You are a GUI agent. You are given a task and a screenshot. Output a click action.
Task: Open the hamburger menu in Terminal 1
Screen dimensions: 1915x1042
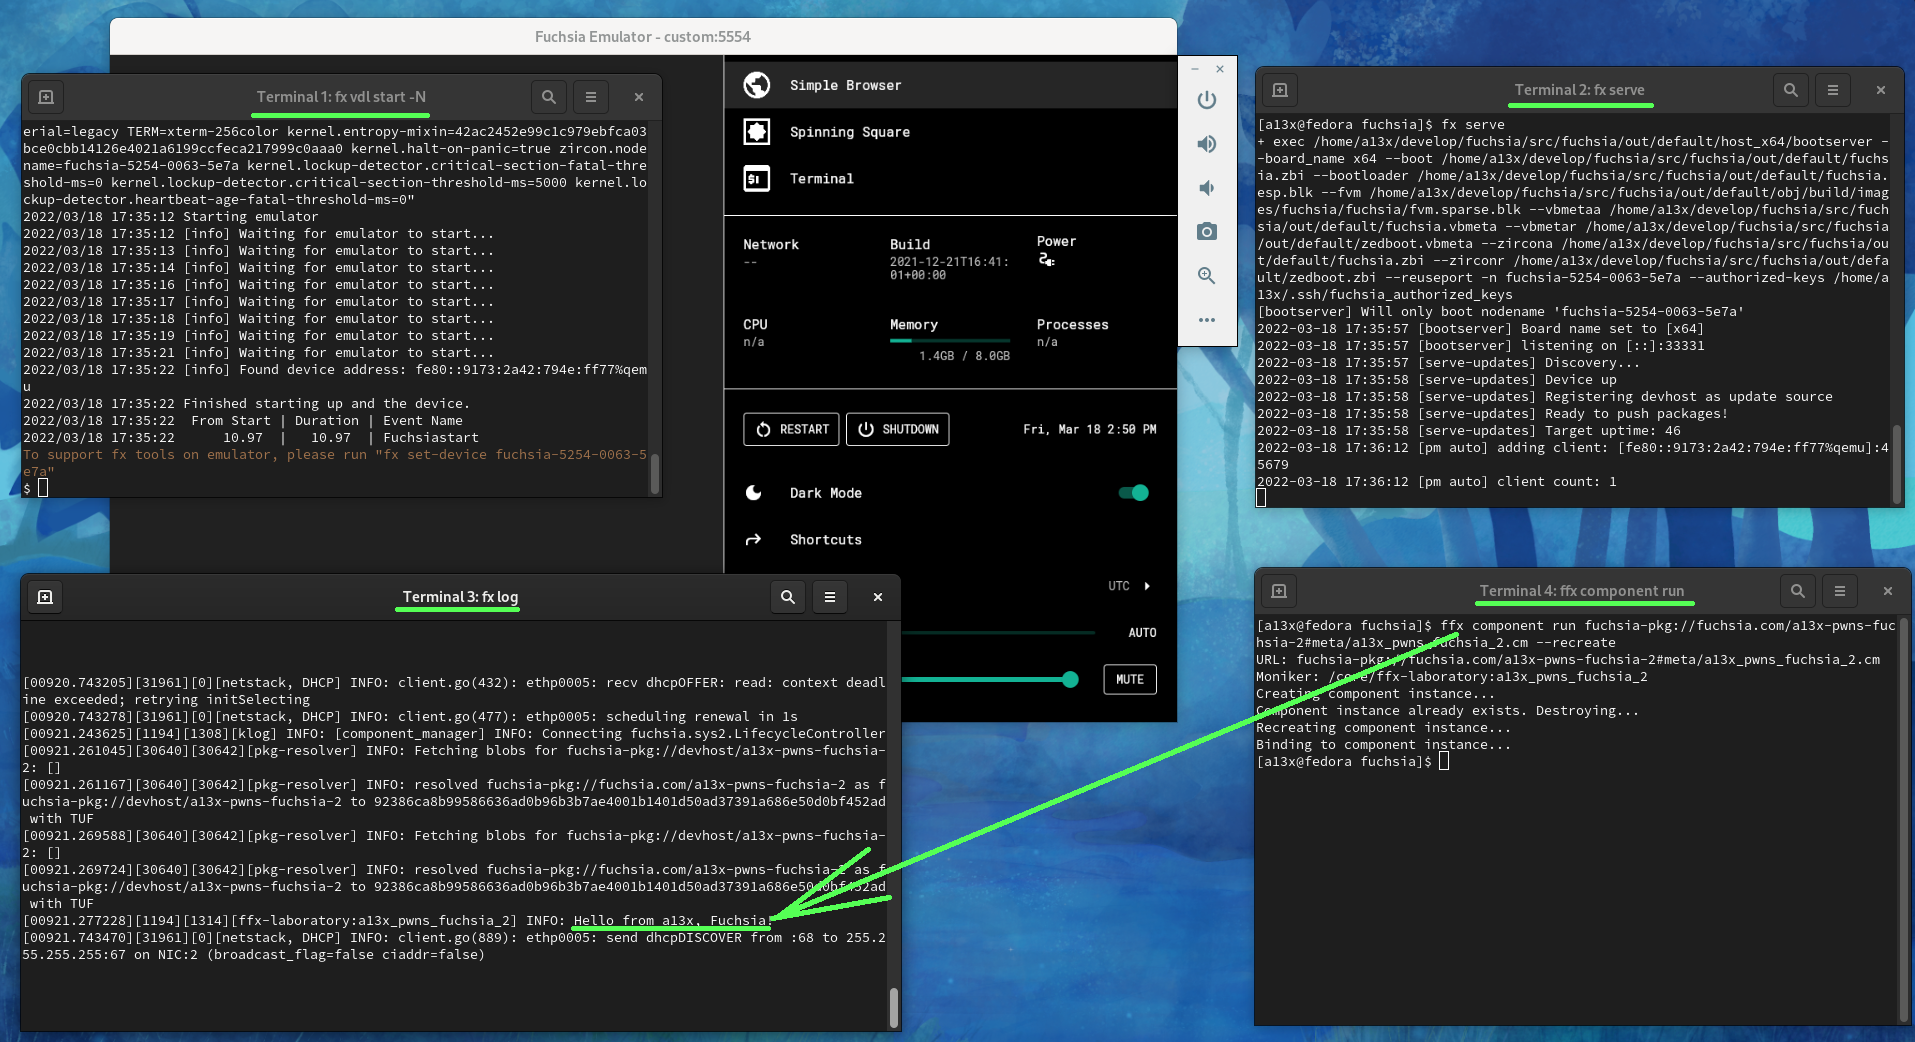click(x=590, y=96)
